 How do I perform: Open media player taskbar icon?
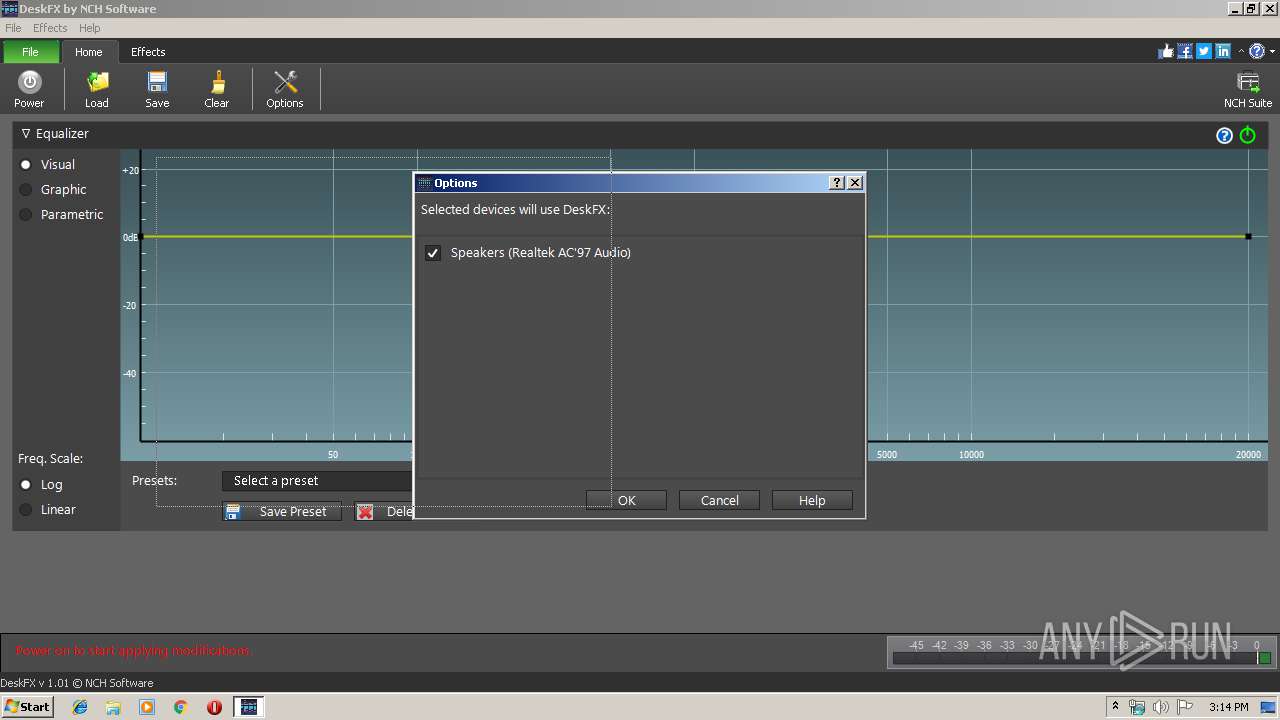tap(147, 707)
